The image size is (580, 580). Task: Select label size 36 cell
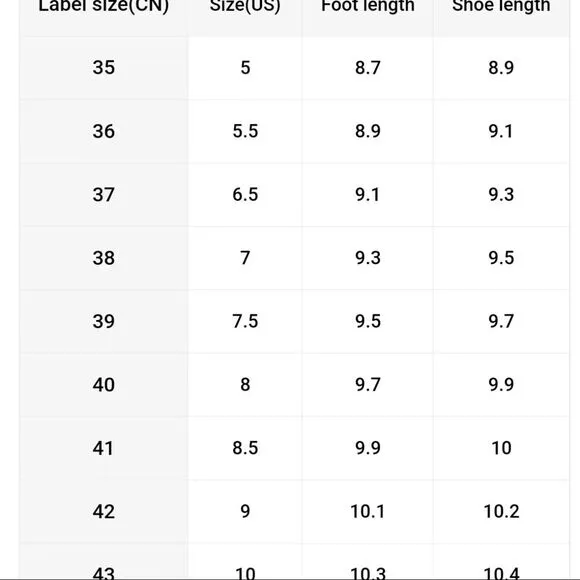click(104, 132)
